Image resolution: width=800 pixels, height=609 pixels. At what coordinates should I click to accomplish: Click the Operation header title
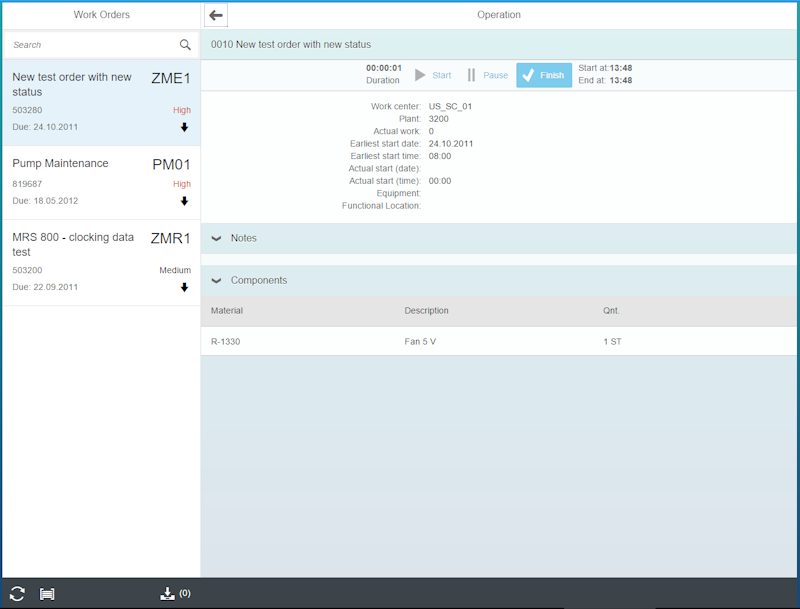click(x=499, y=15)
